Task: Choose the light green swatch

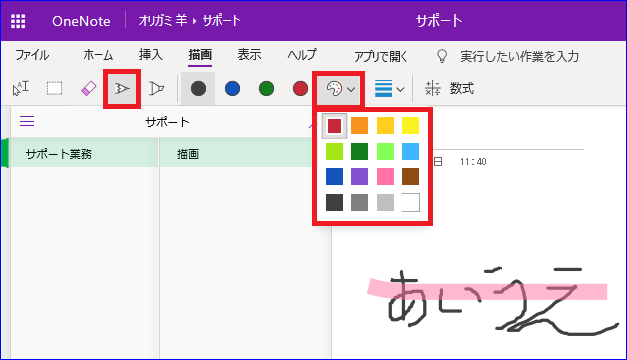Action: (385, 151)
